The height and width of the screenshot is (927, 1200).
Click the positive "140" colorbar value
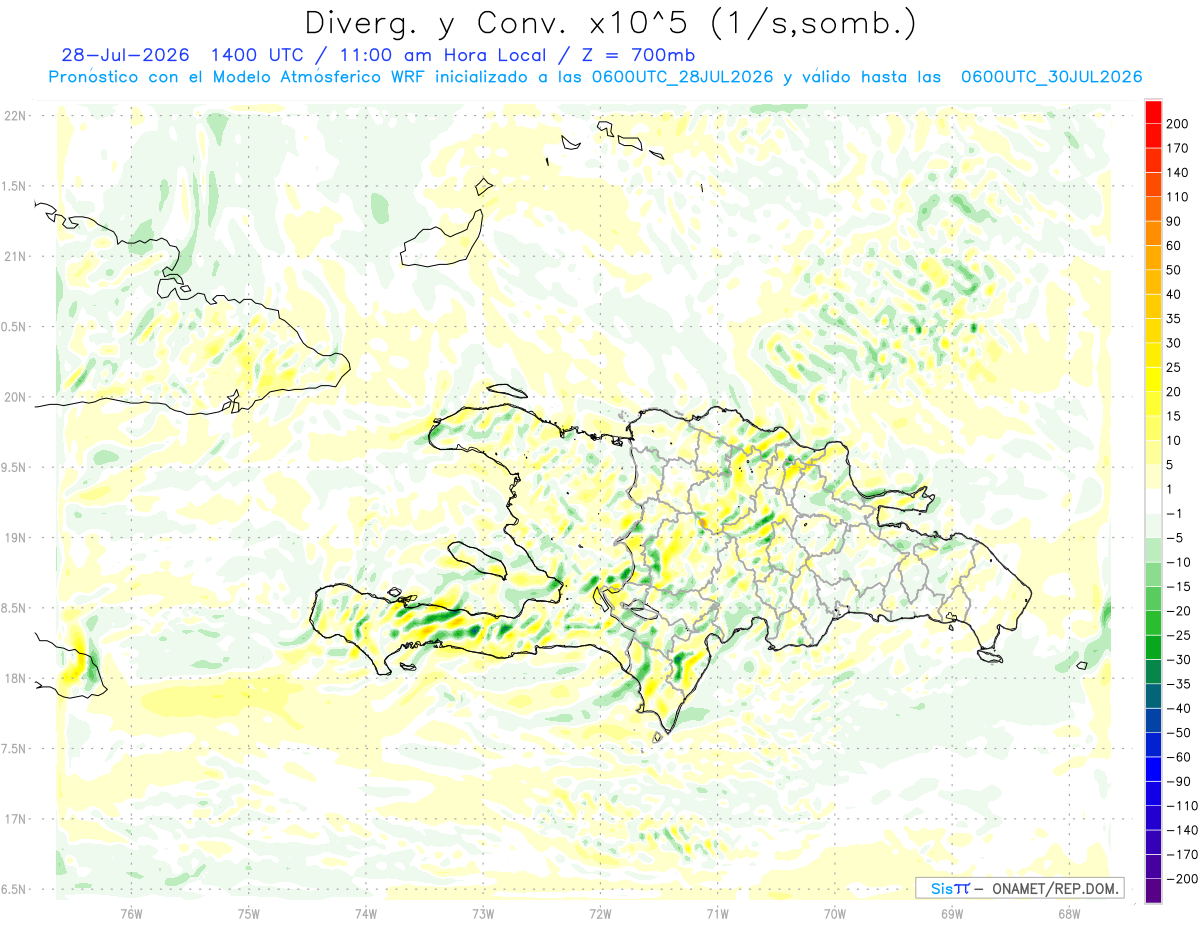click(1178, 172)
